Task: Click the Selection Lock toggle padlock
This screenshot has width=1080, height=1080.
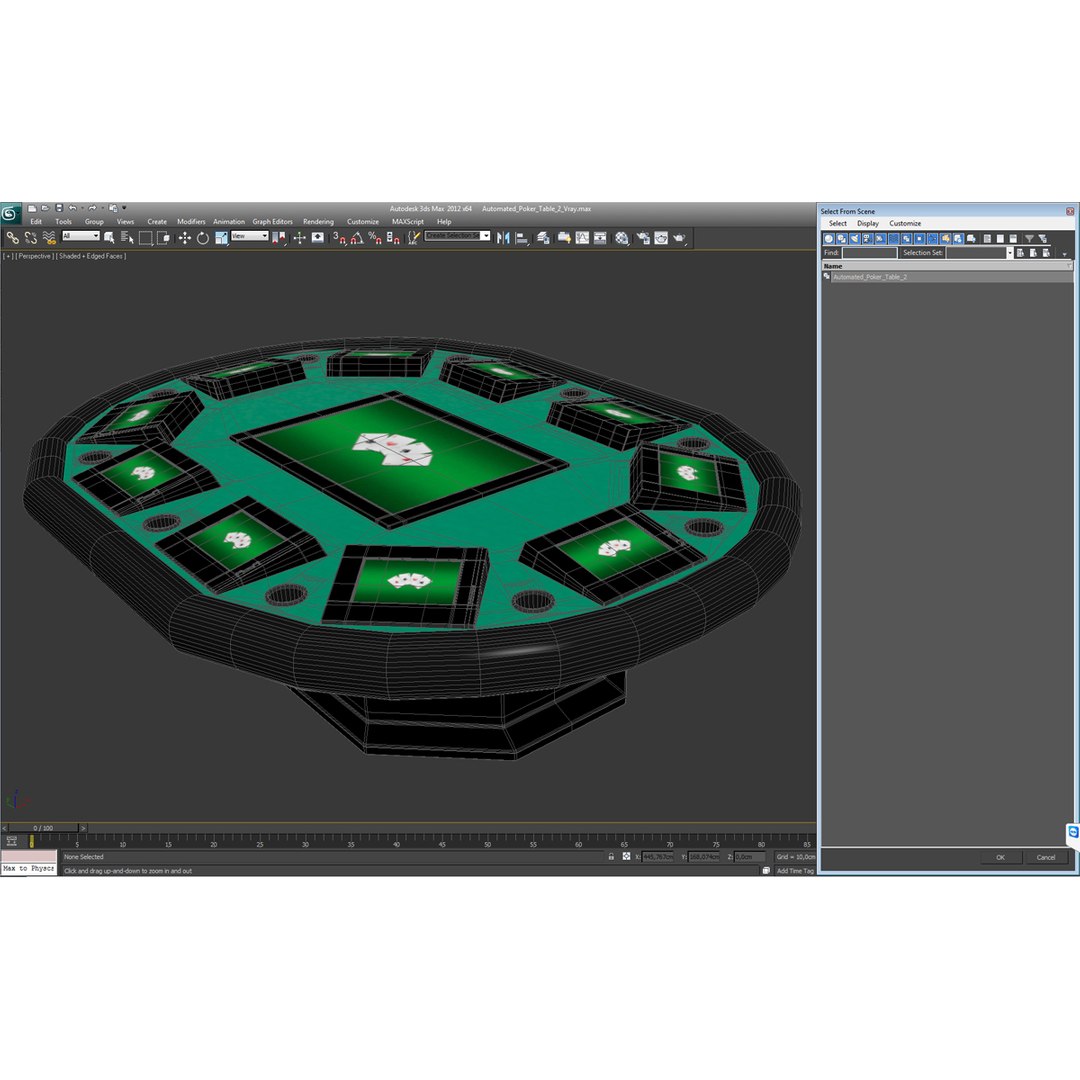Action: pyautogui.click(x=611, y=857)
